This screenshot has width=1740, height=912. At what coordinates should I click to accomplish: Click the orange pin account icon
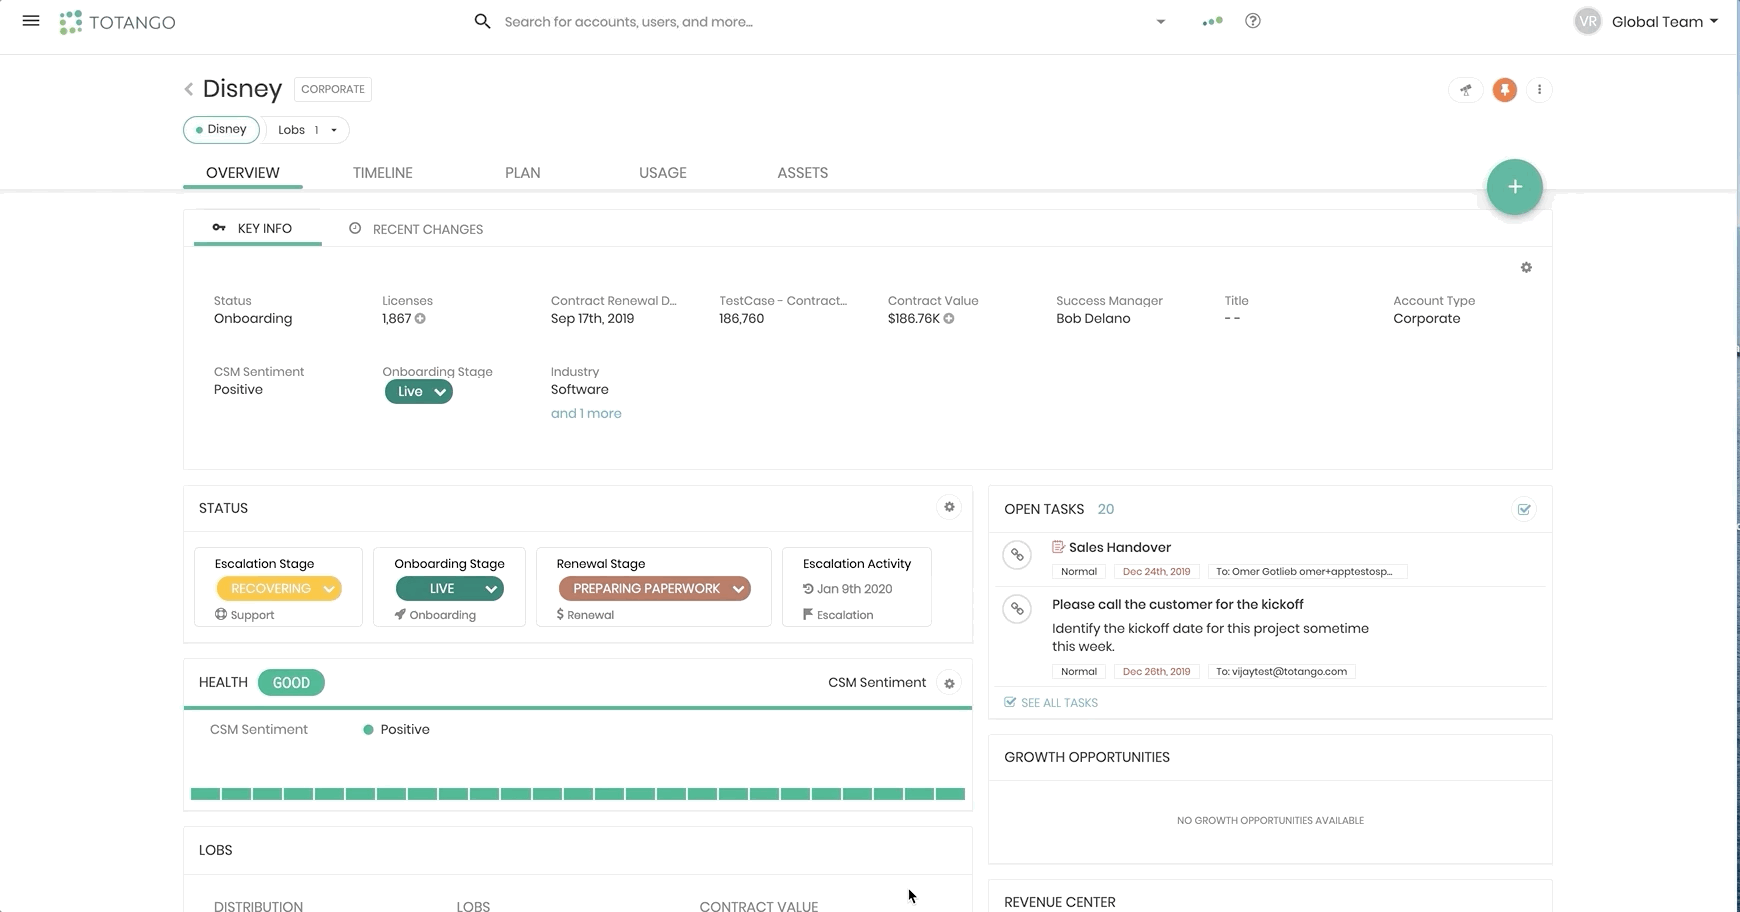1504,90
